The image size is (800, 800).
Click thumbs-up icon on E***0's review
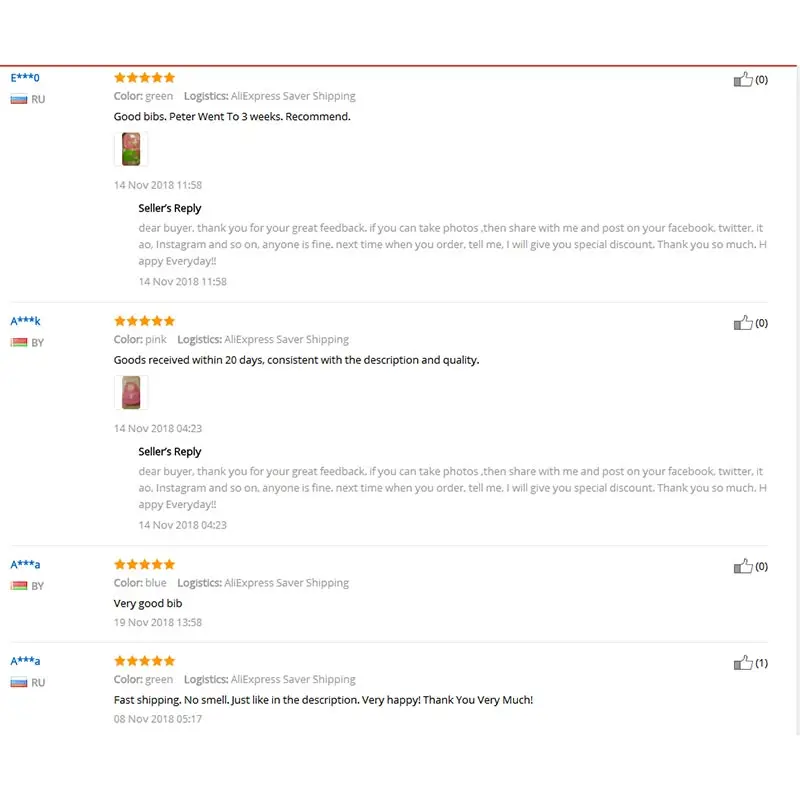click(x=743, y=79)
